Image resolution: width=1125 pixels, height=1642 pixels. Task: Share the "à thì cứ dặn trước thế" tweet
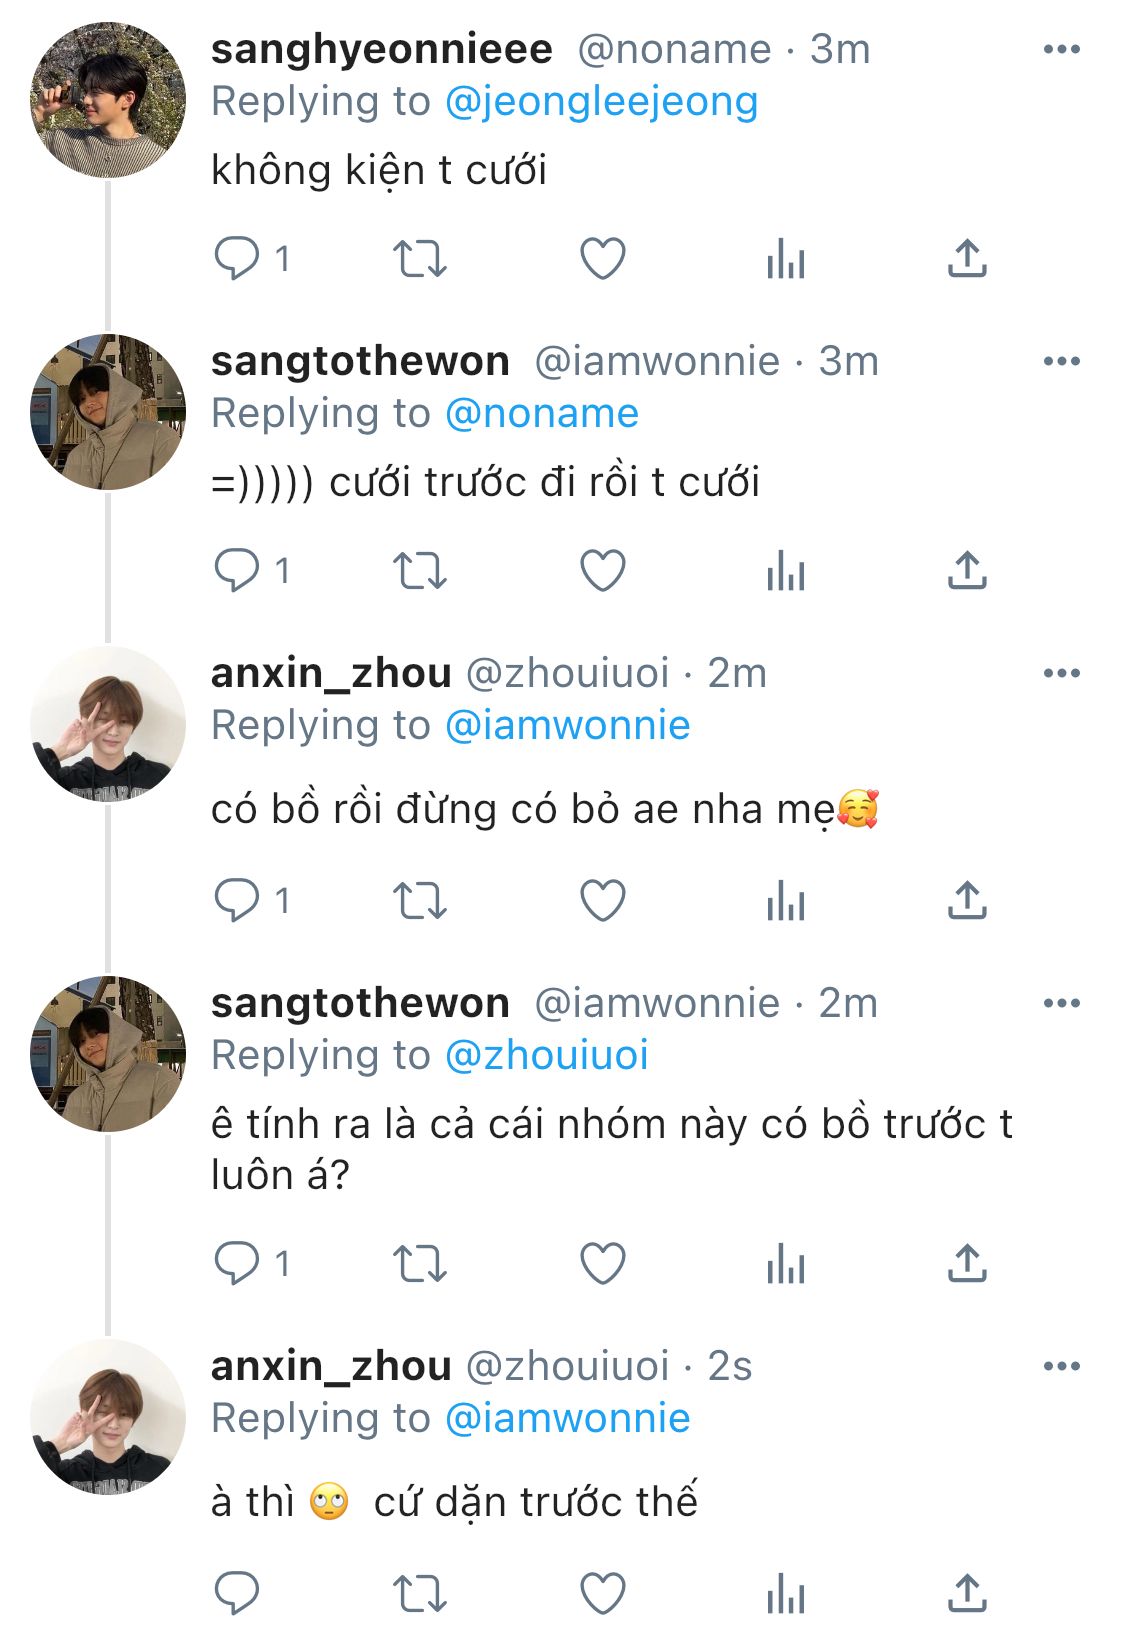967,1593
